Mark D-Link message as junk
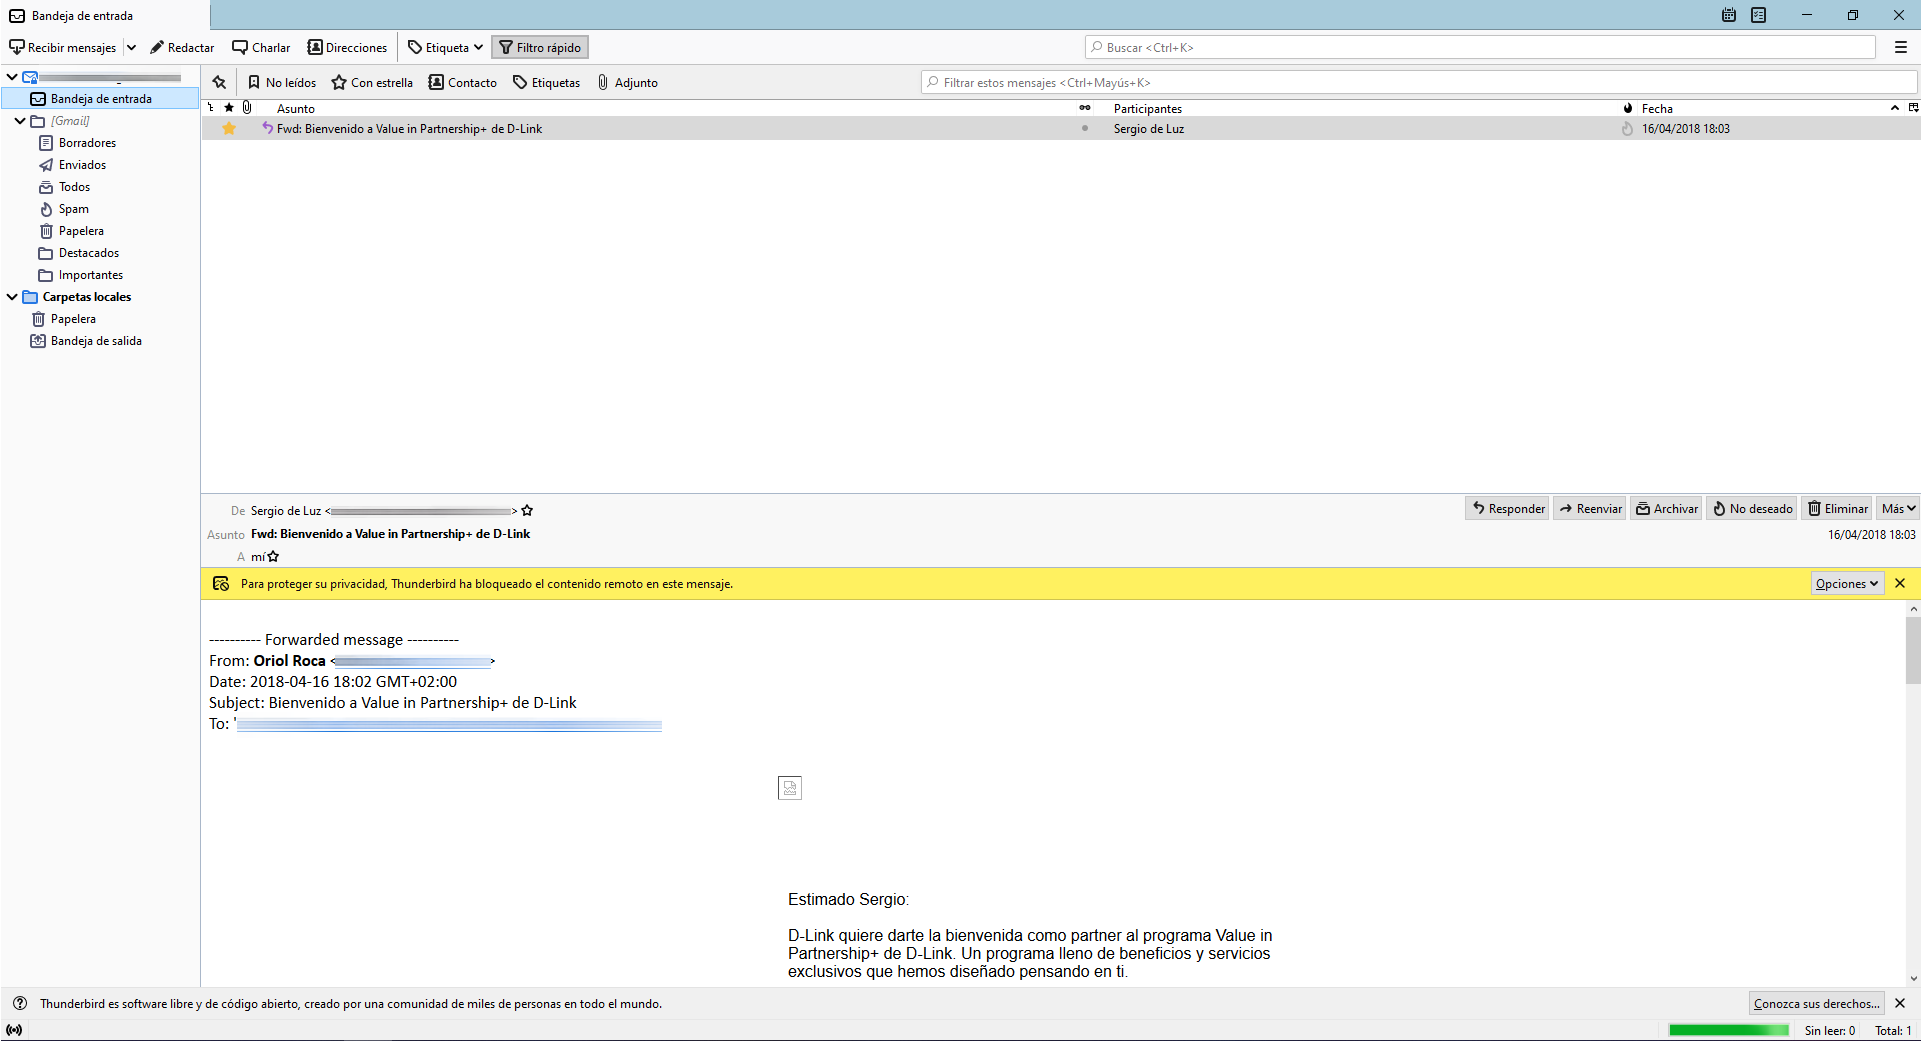This screenshot has height=1041, width=1921. (1627, 128)
